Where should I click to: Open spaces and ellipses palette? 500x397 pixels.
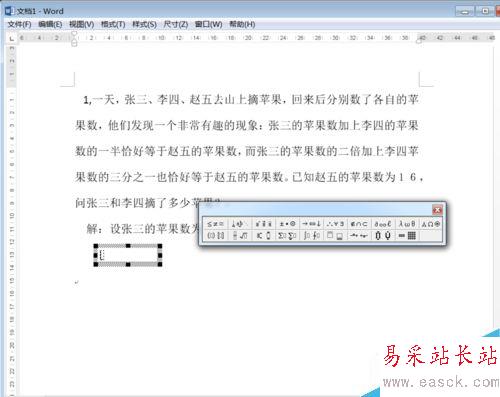(x=239, y=224)
